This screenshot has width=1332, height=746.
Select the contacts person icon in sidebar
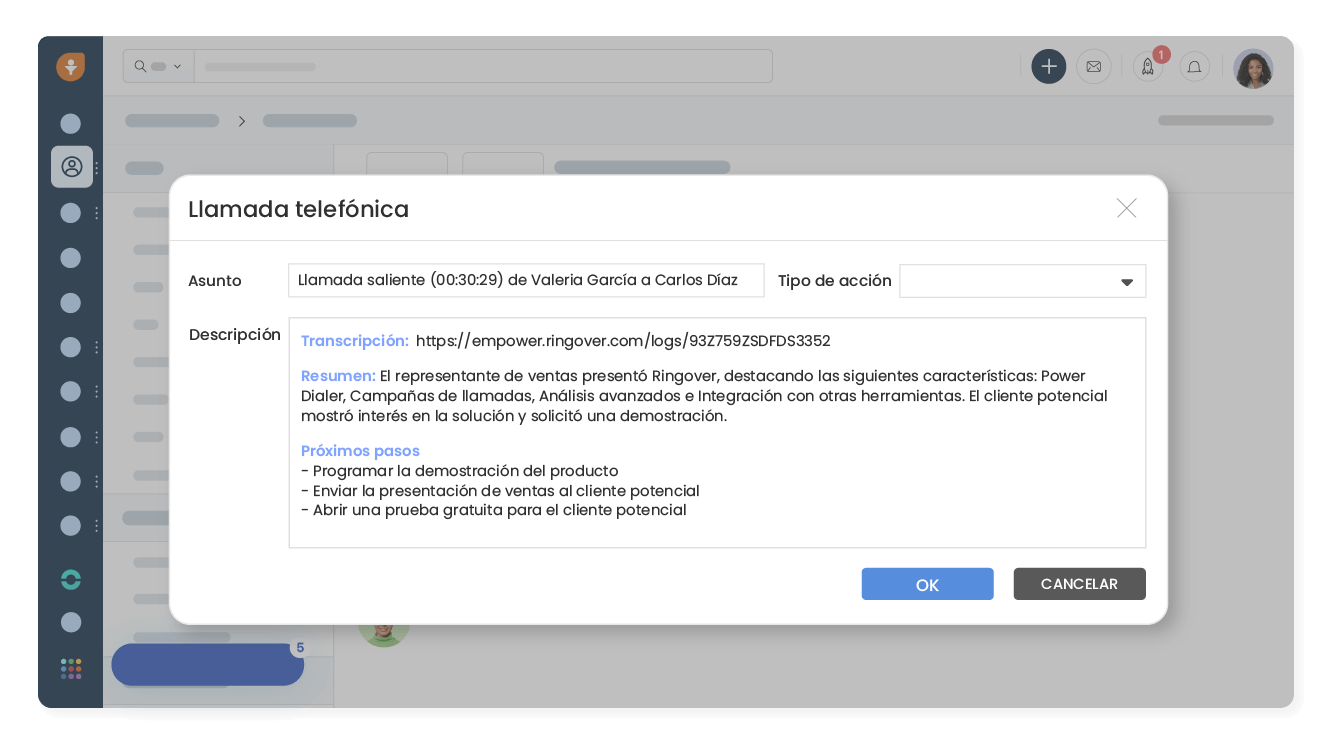pyautogui.click(x=72, y=167)
